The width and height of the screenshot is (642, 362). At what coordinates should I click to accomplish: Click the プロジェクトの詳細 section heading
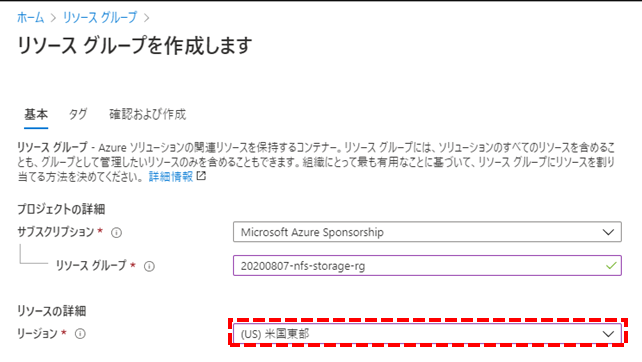pos(61,209)
